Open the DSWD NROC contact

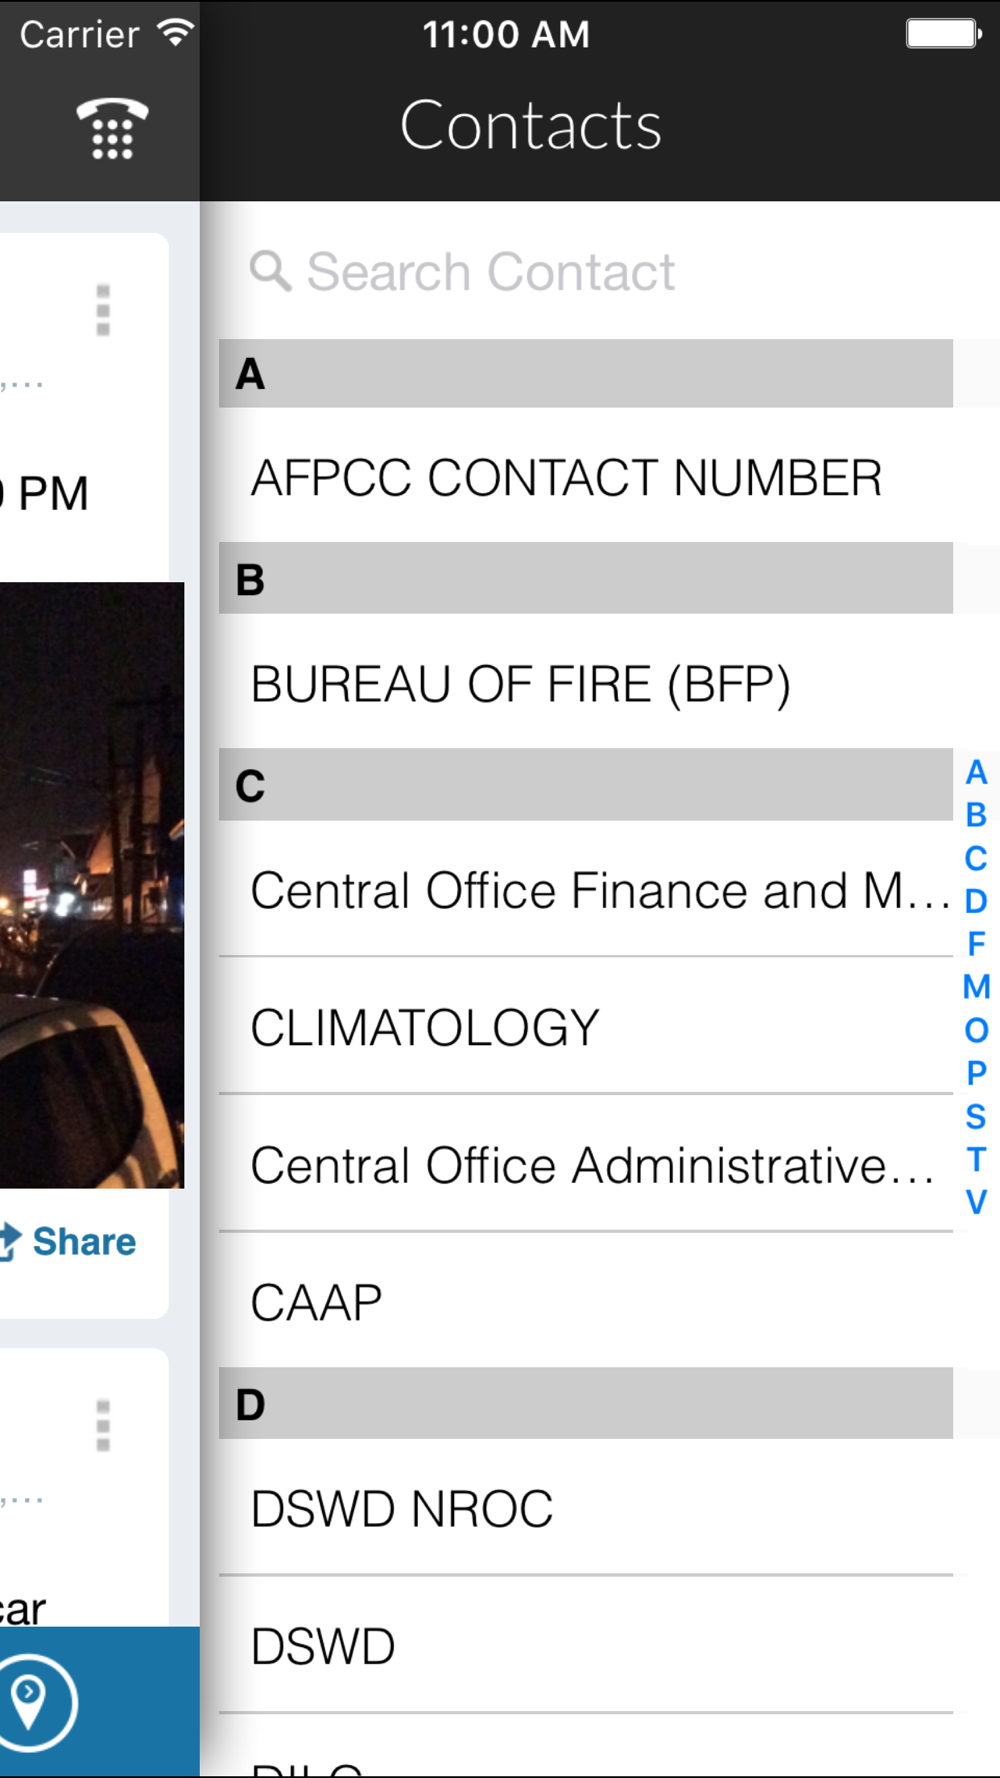click(402, 1509)
